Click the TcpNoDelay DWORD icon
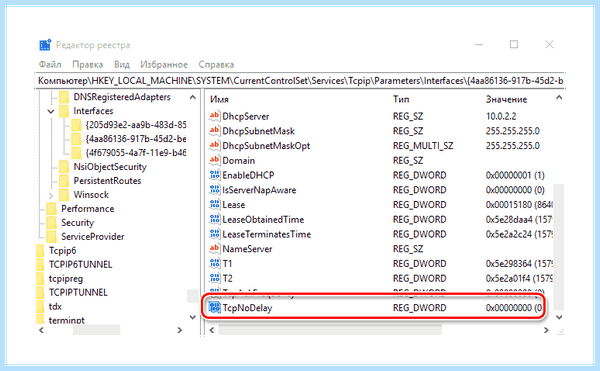The height and width of the screenshot is (371, 600). point(214,308)
